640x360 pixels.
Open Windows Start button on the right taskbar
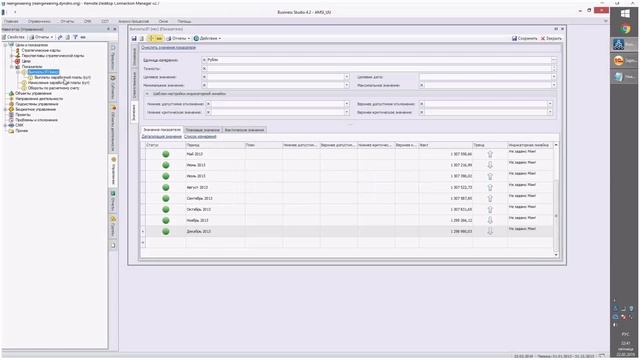(x=624, y=14)
